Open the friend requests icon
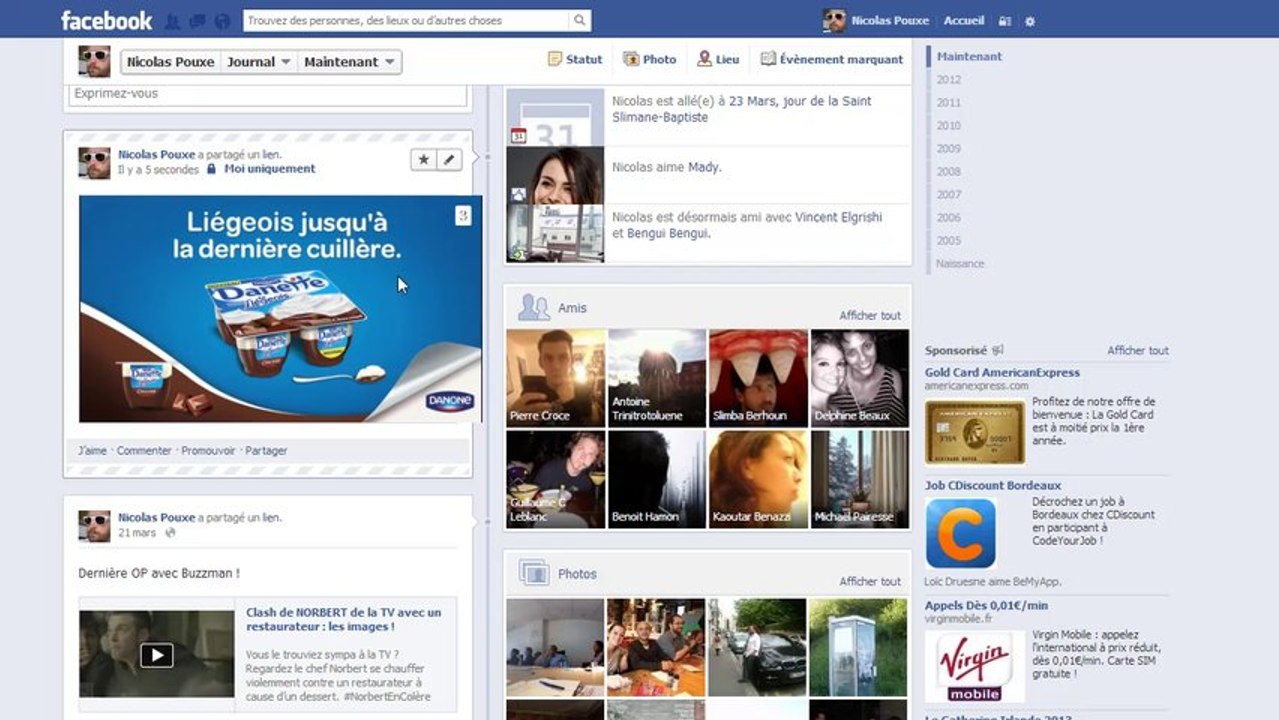 pos(171,20)
